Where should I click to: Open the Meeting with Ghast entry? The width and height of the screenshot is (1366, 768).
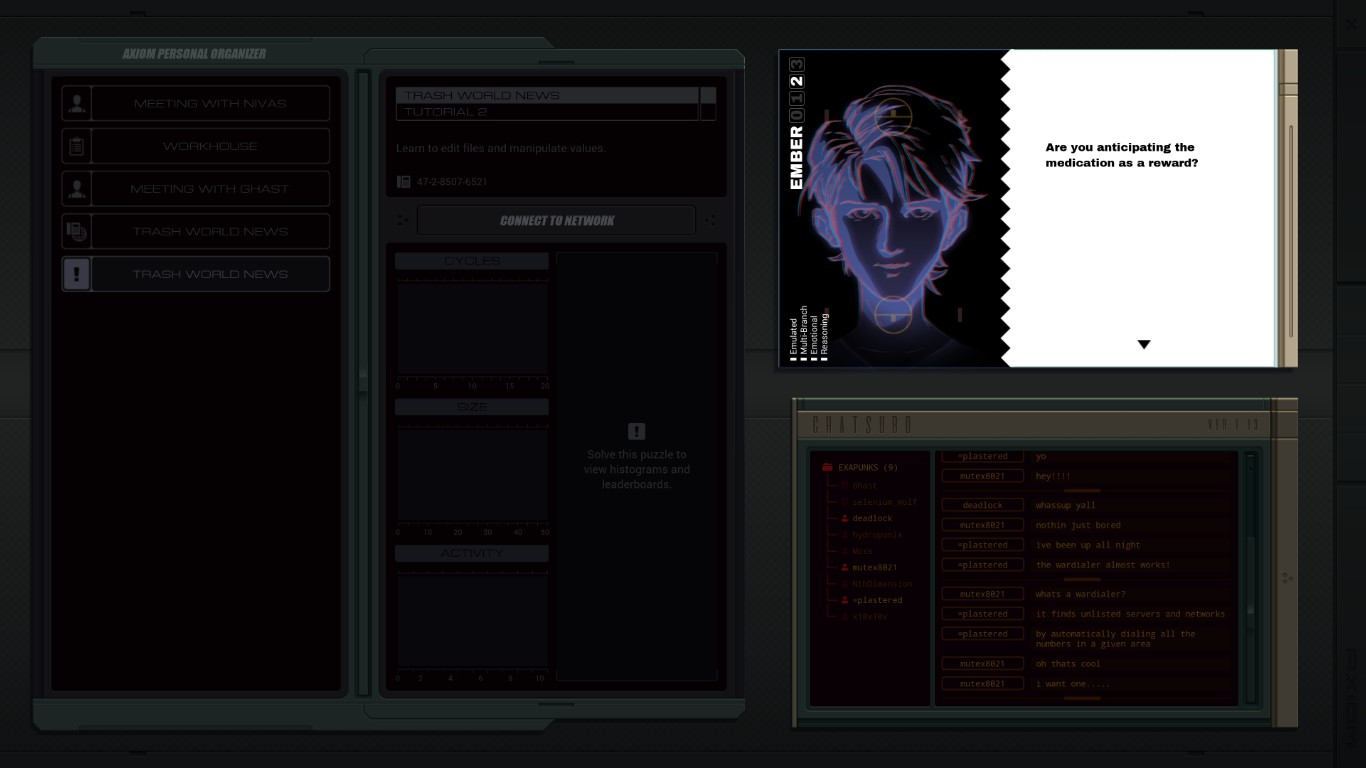(x=210, y=188)
